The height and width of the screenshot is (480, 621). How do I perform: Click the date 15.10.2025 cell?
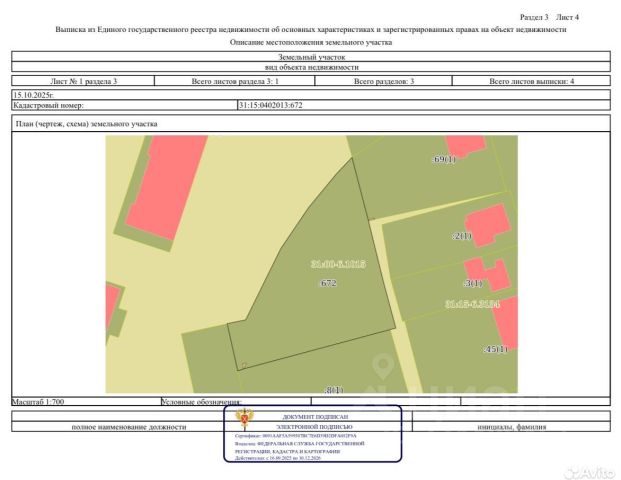tap(311, 95)
